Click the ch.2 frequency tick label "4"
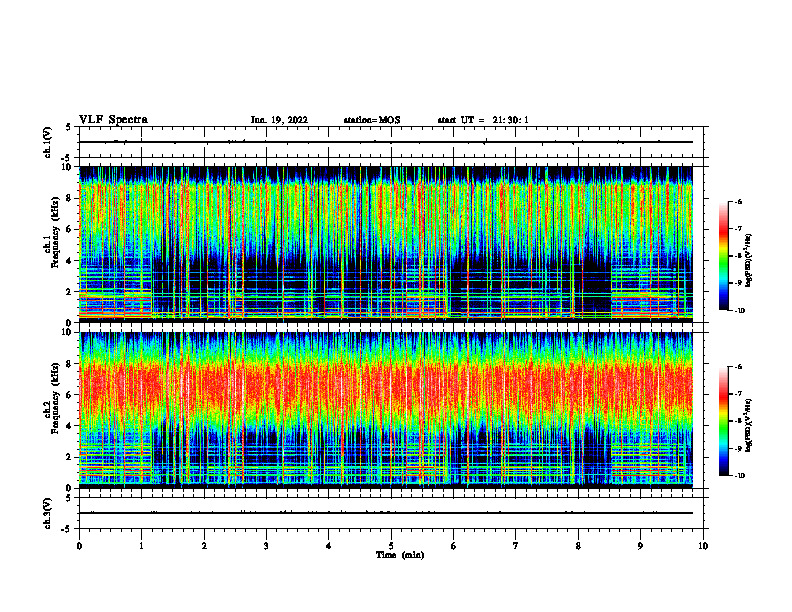 coord(70,426)
